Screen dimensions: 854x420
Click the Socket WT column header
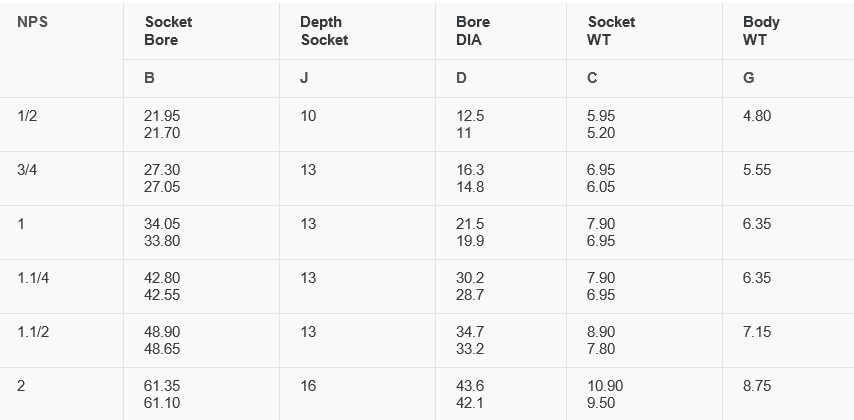(611, 31)
